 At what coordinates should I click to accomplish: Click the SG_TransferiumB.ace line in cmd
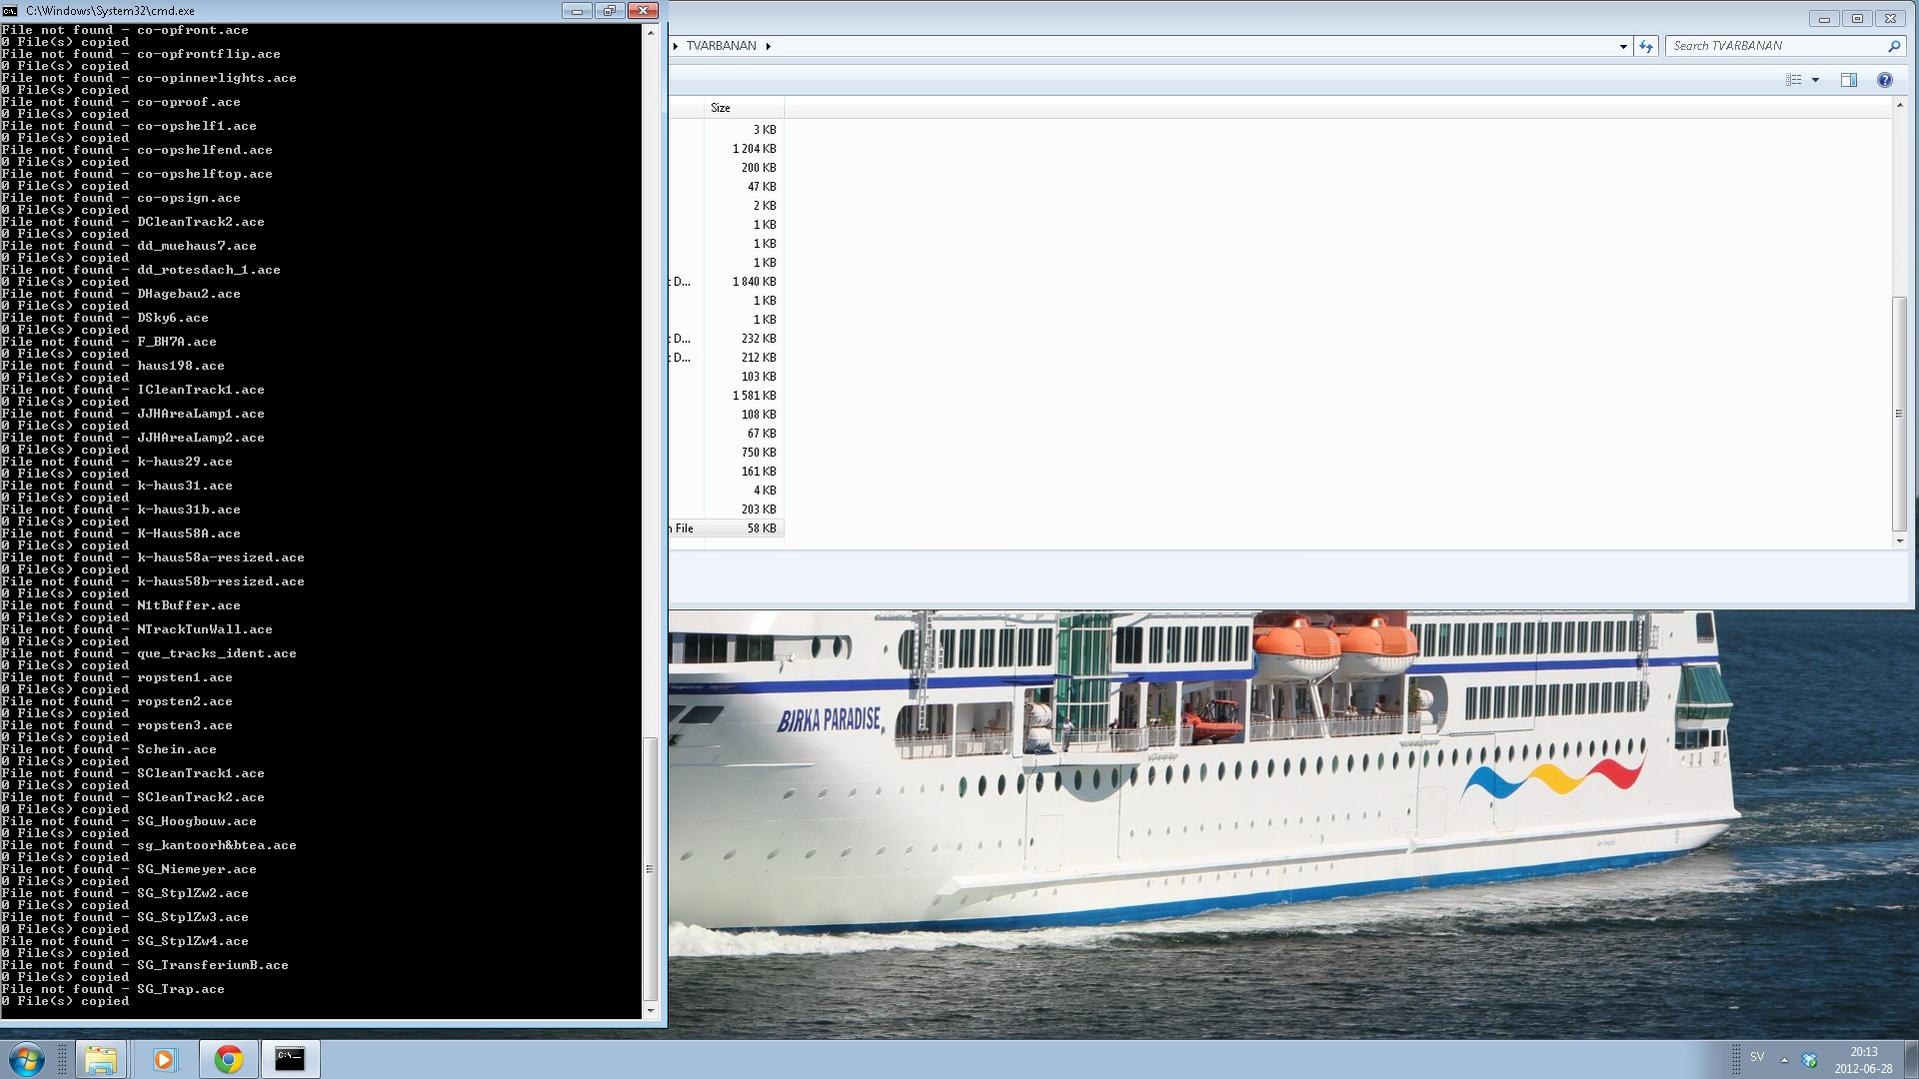[145, 966]
